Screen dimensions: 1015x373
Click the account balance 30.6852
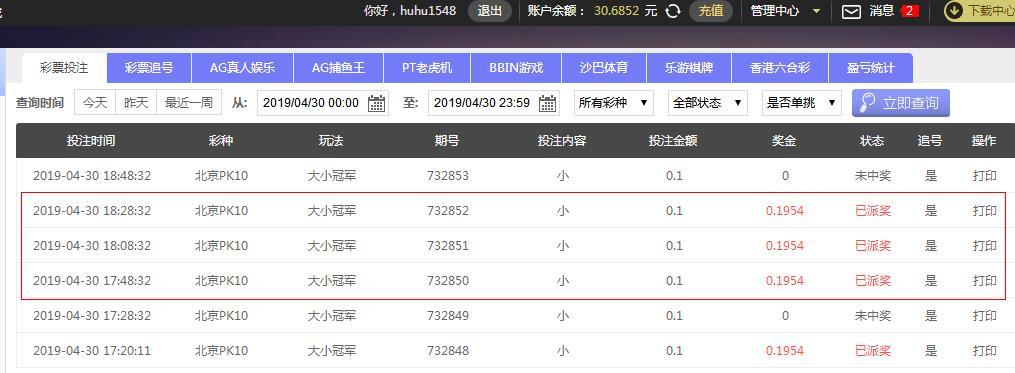click(x=616, y=11)
